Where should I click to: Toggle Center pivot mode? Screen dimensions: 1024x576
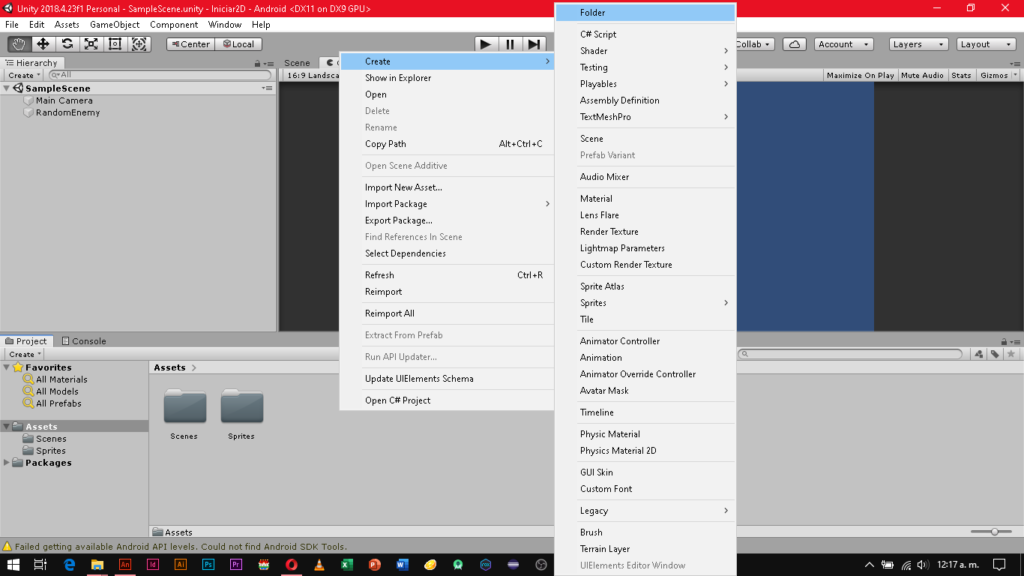pos(190,44)
